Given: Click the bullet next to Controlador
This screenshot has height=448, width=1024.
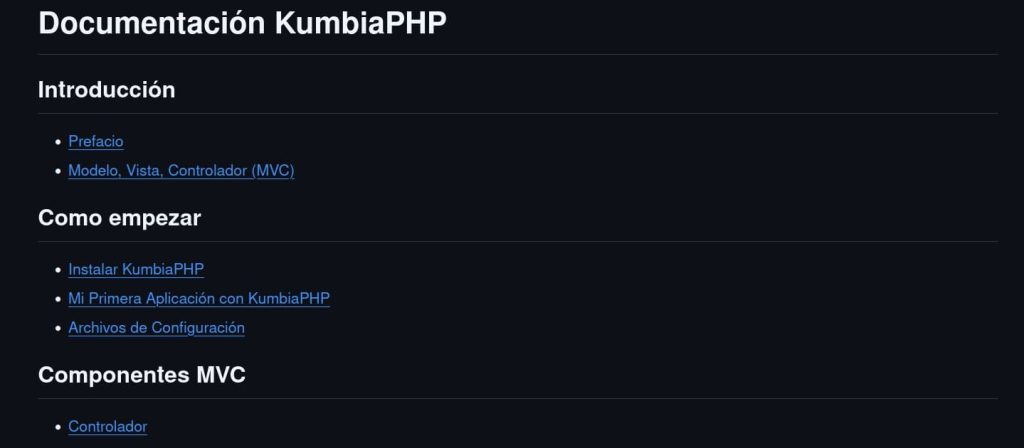Looking at the screenshot, I should pyautogui.click(x=57, y=427).
